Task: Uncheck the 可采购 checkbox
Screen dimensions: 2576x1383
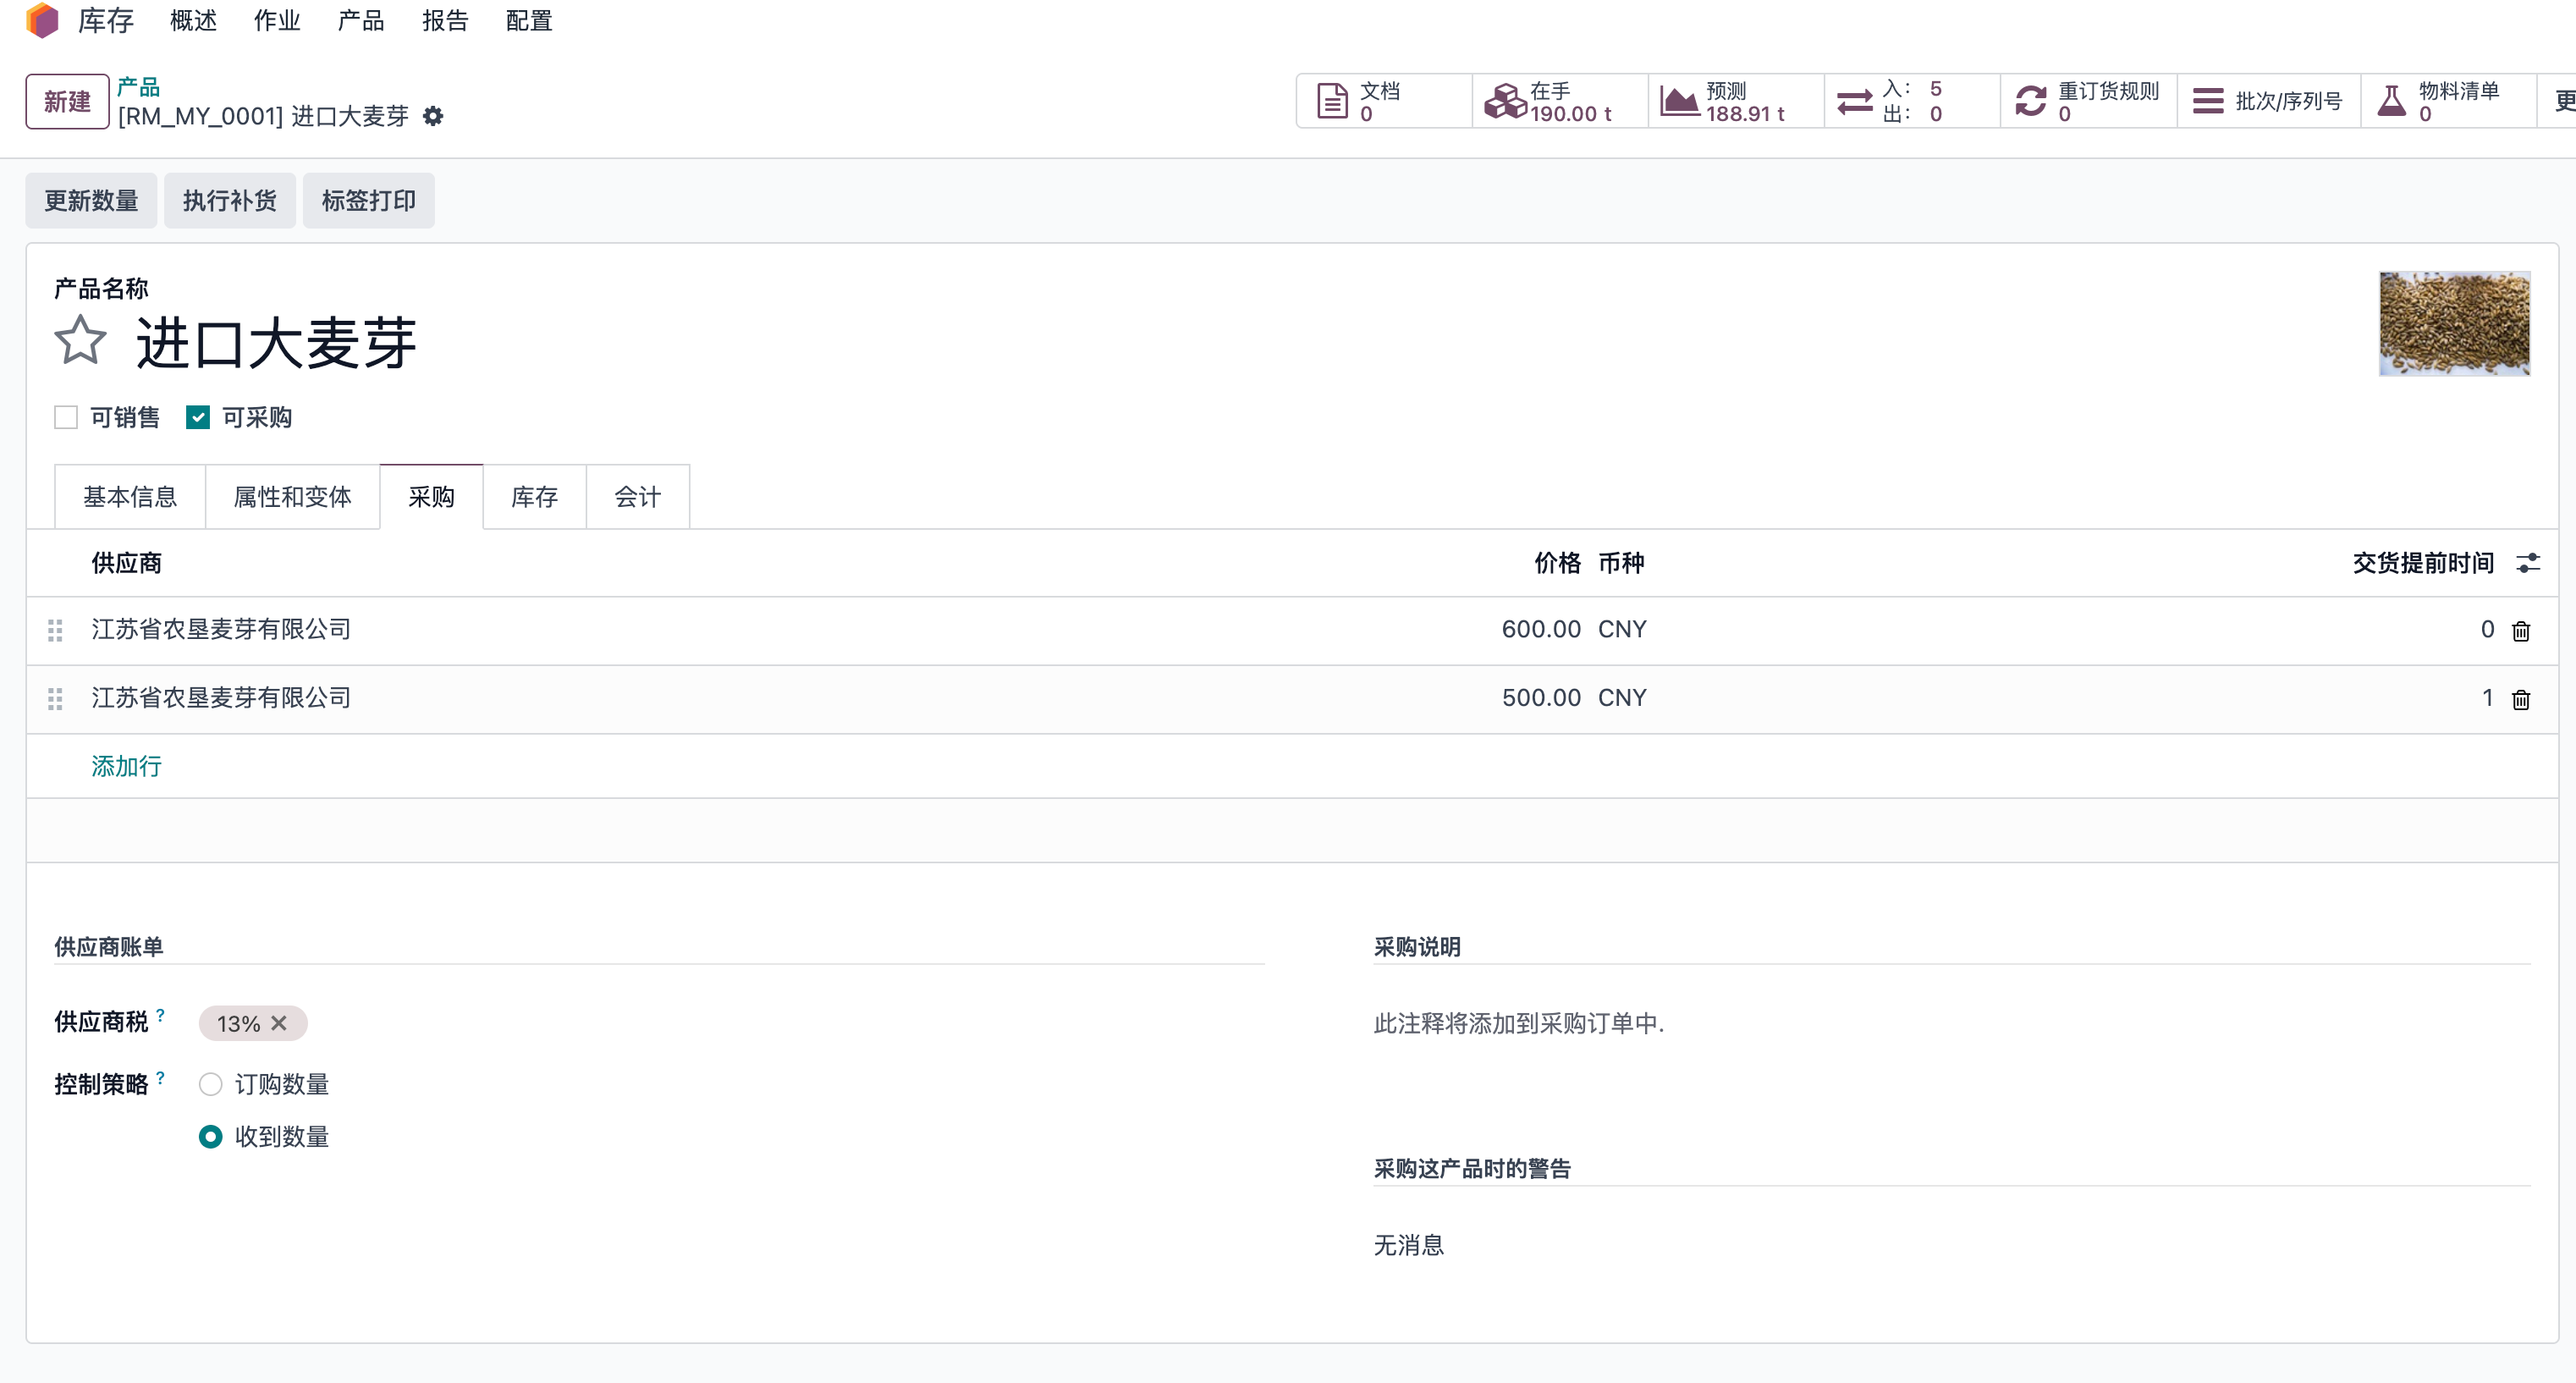Action: pos(198,417)
